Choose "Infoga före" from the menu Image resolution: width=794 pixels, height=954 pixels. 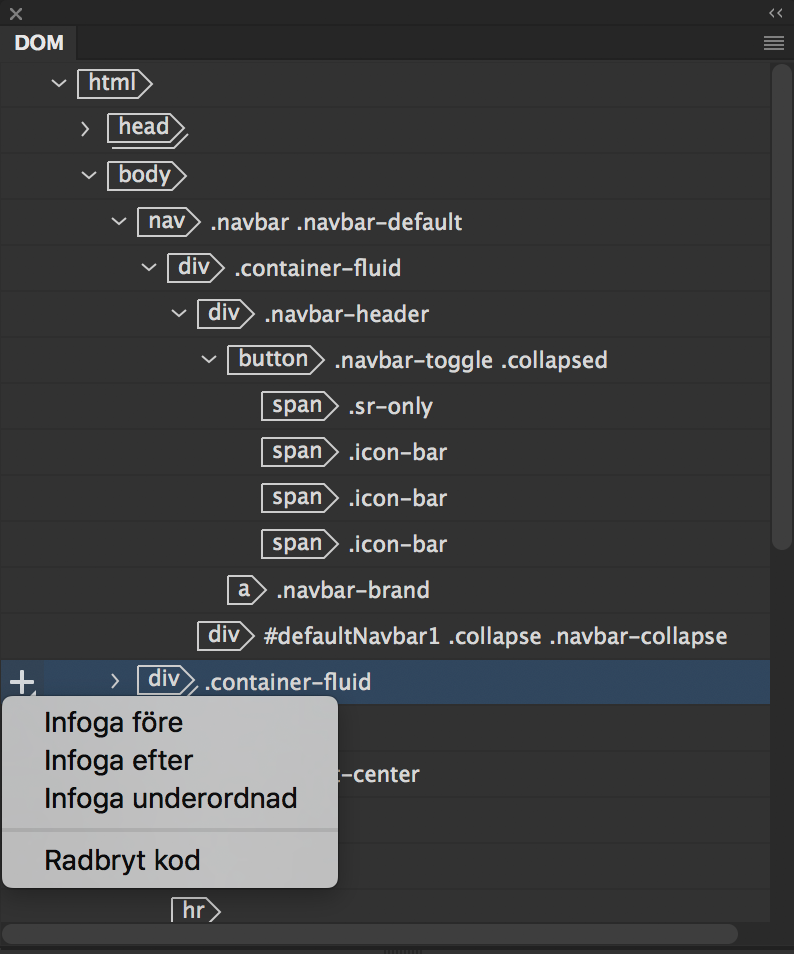click(x=113, y=722)
